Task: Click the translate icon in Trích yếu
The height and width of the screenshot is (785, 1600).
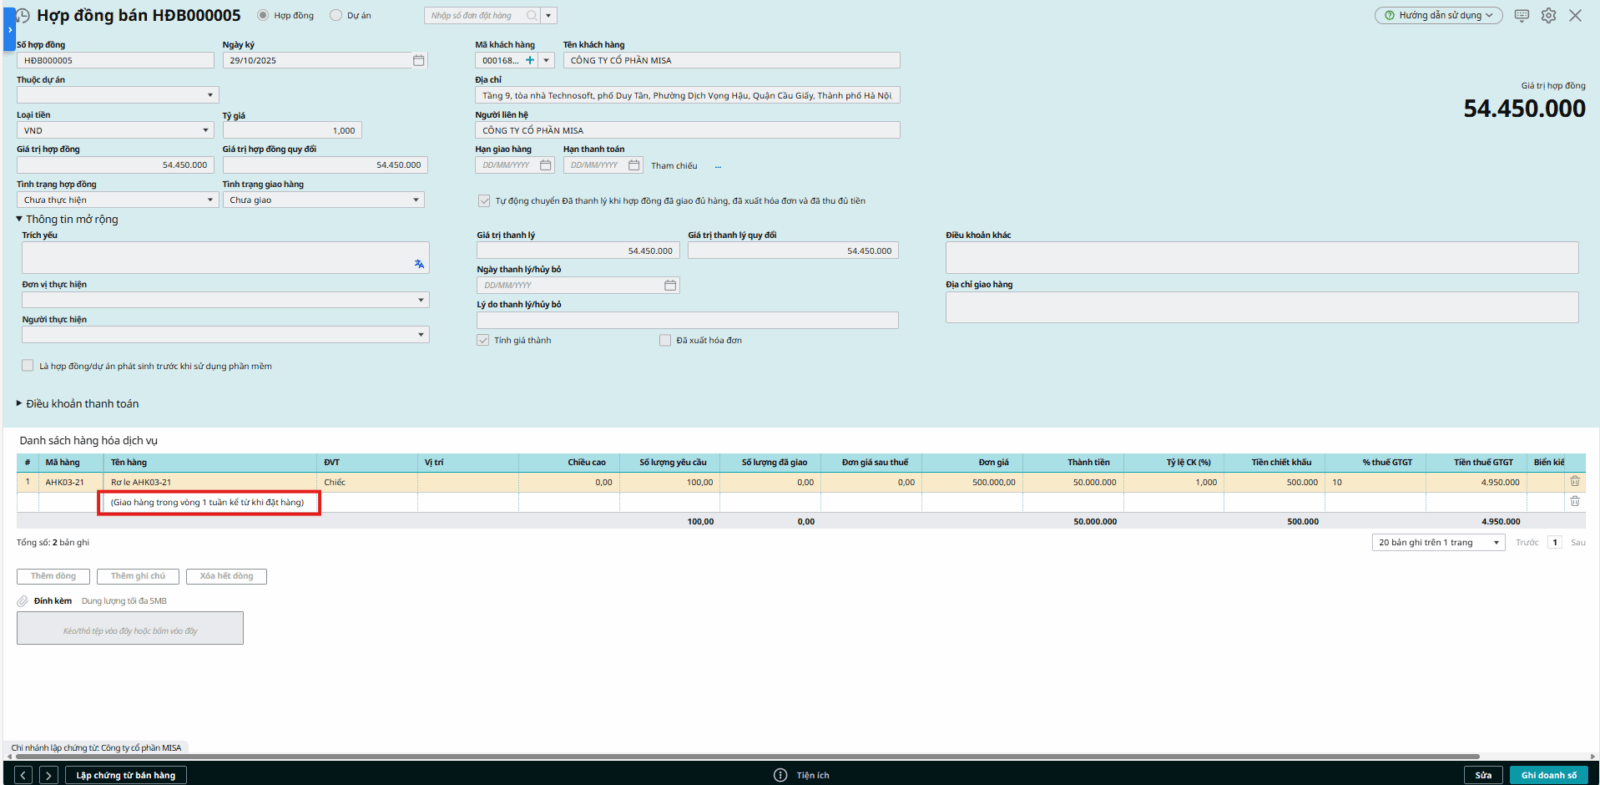Action: pos(419,264)
